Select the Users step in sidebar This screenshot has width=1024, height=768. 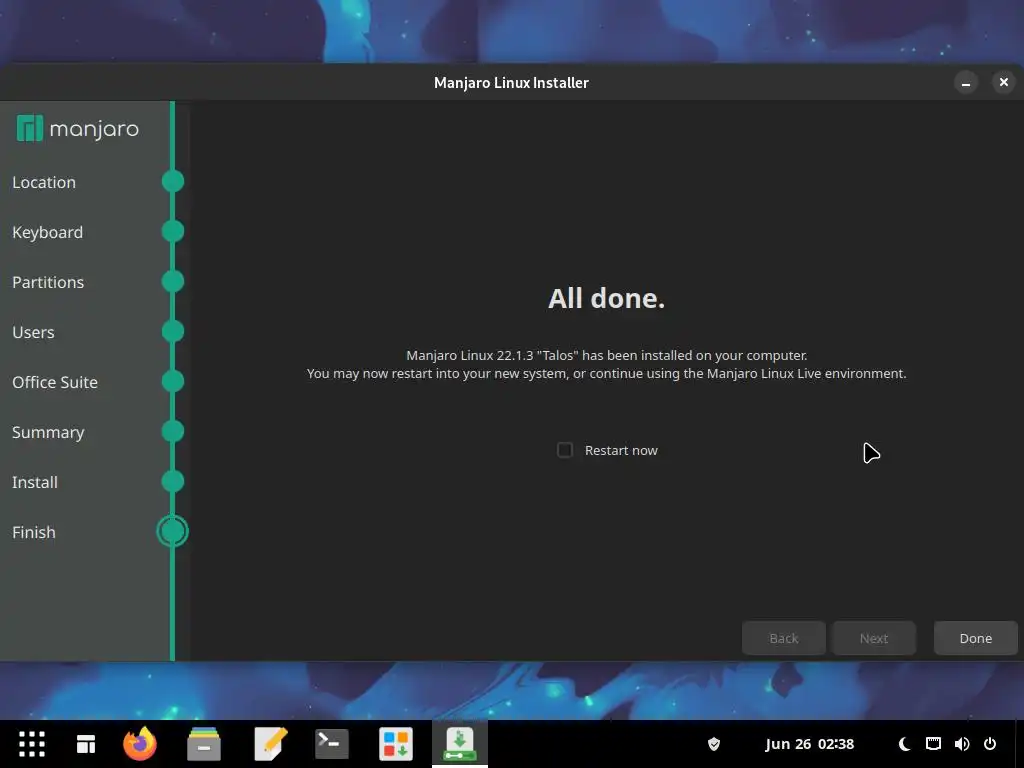click(x=33, y=332)
